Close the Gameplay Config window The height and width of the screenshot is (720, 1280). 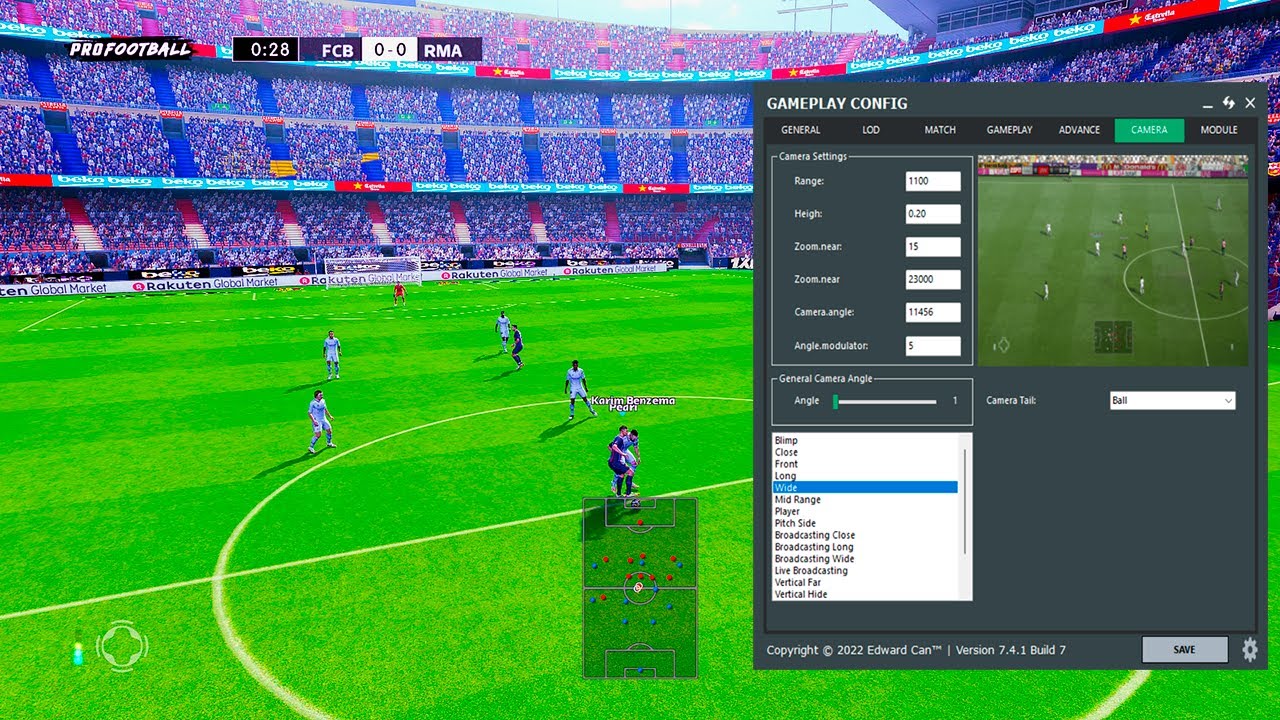click(1250, 103)
